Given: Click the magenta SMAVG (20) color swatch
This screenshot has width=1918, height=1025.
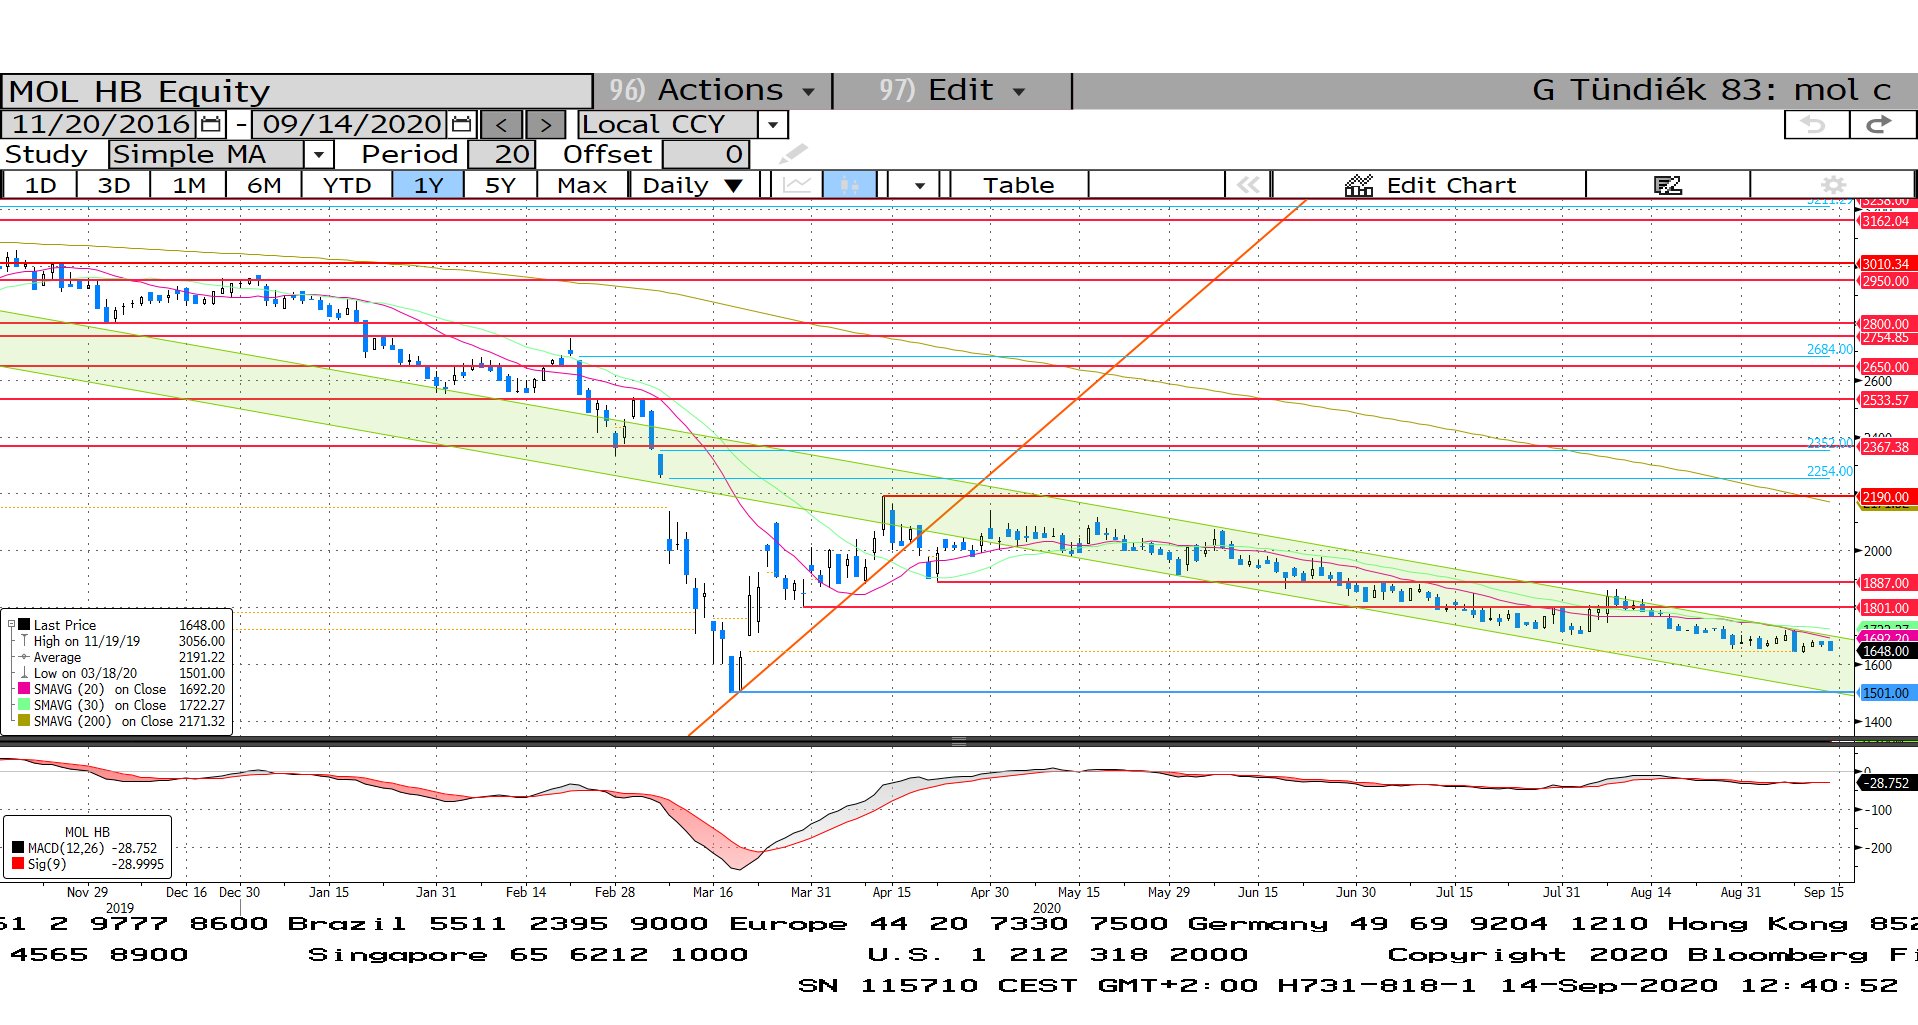Looking at the screenshot, I should (24, 689).
